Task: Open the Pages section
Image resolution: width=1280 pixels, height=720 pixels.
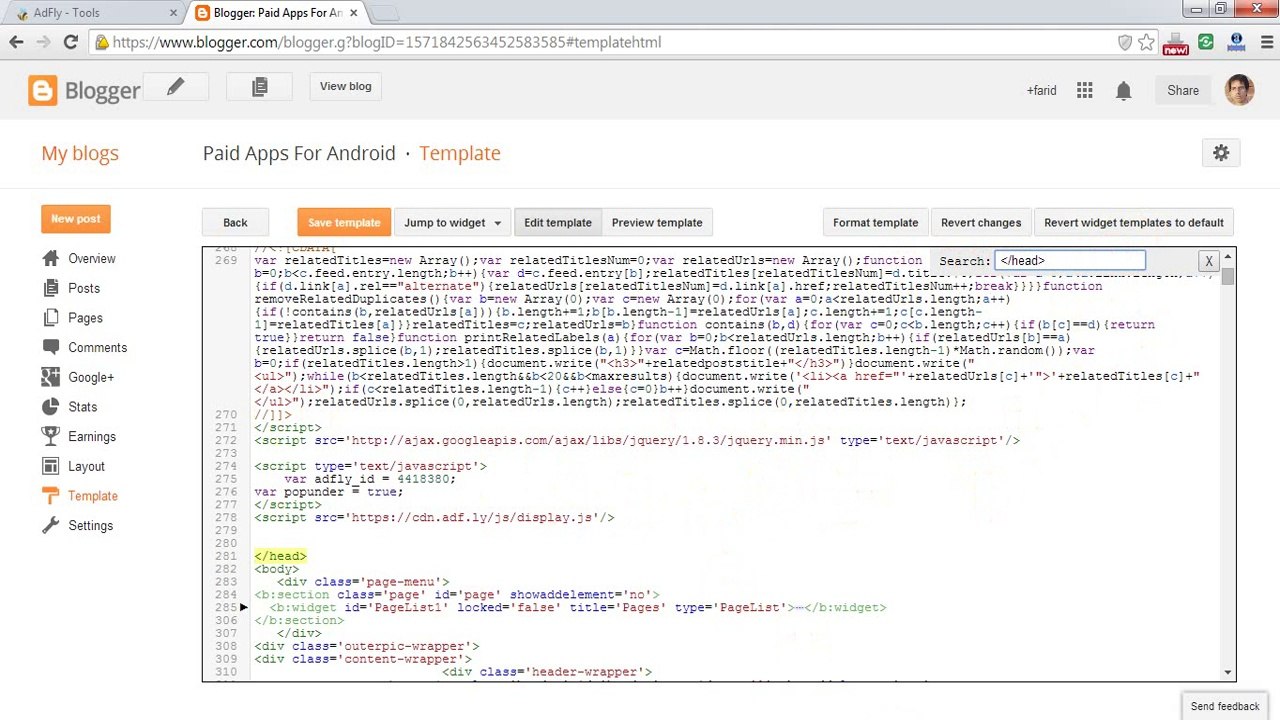Action: coord(85,318)
